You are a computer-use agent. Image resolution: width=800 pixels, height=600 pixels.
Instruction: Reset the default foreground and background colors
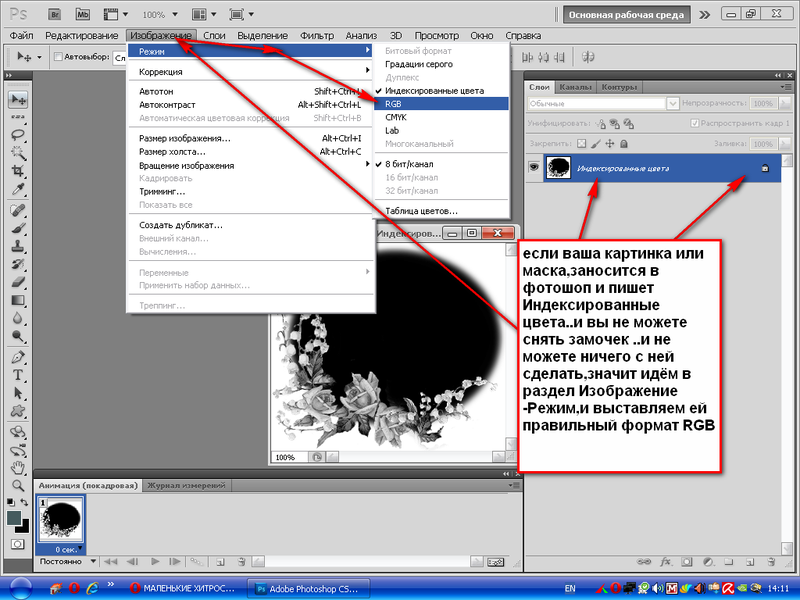[10, 503]
